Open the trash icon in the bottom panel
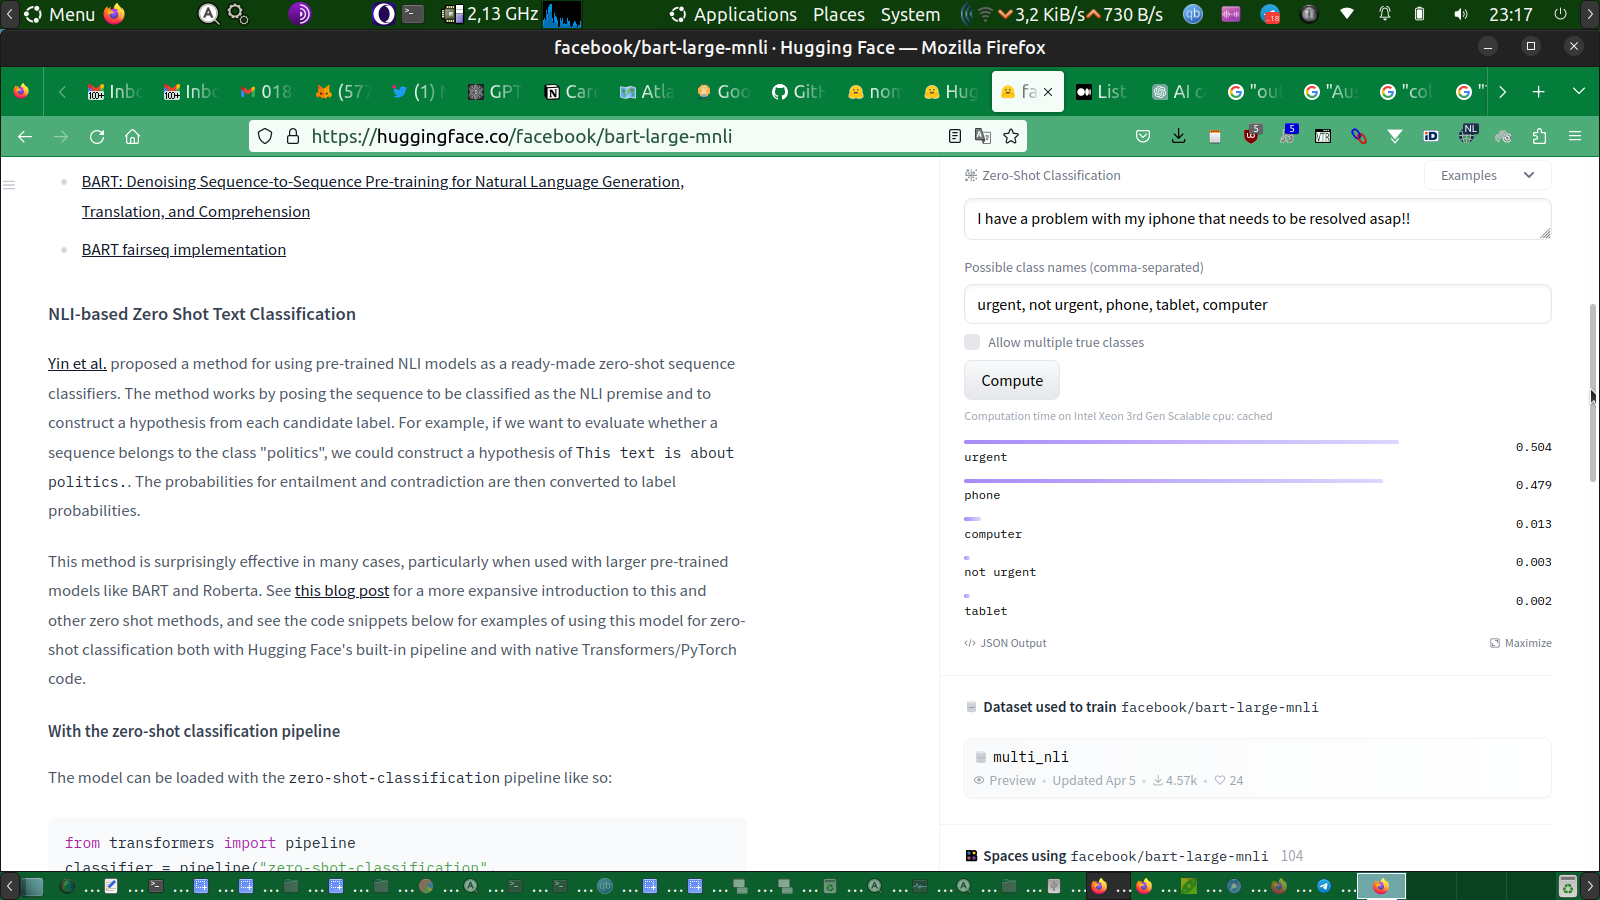Viewport: 1600px width, 900px height. point(1568,886)
